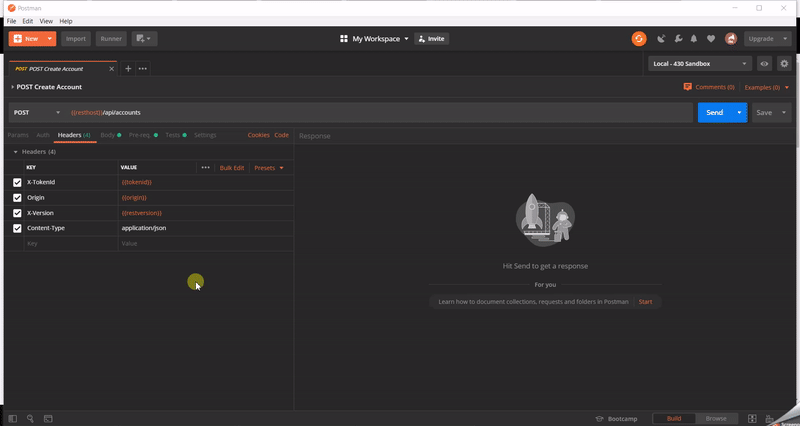This screenshot has width=800, height=426.
Task: Expand the Presets dropdown
Action: (269, 168)
